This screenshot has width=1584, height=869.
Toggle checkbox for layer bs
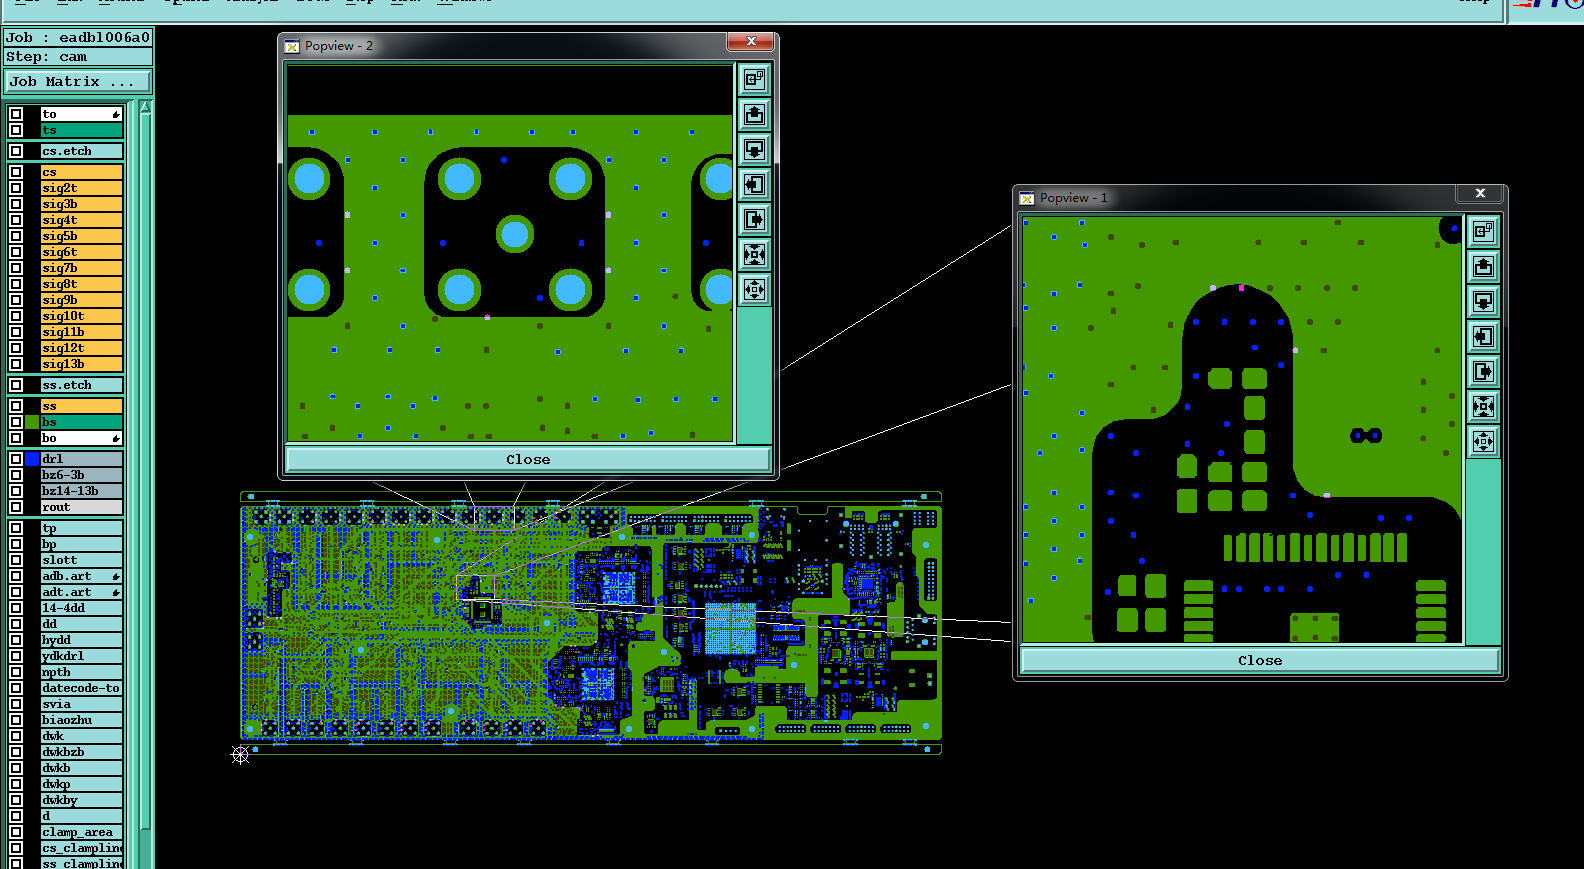pyautogui.click(x=16, y=422)
